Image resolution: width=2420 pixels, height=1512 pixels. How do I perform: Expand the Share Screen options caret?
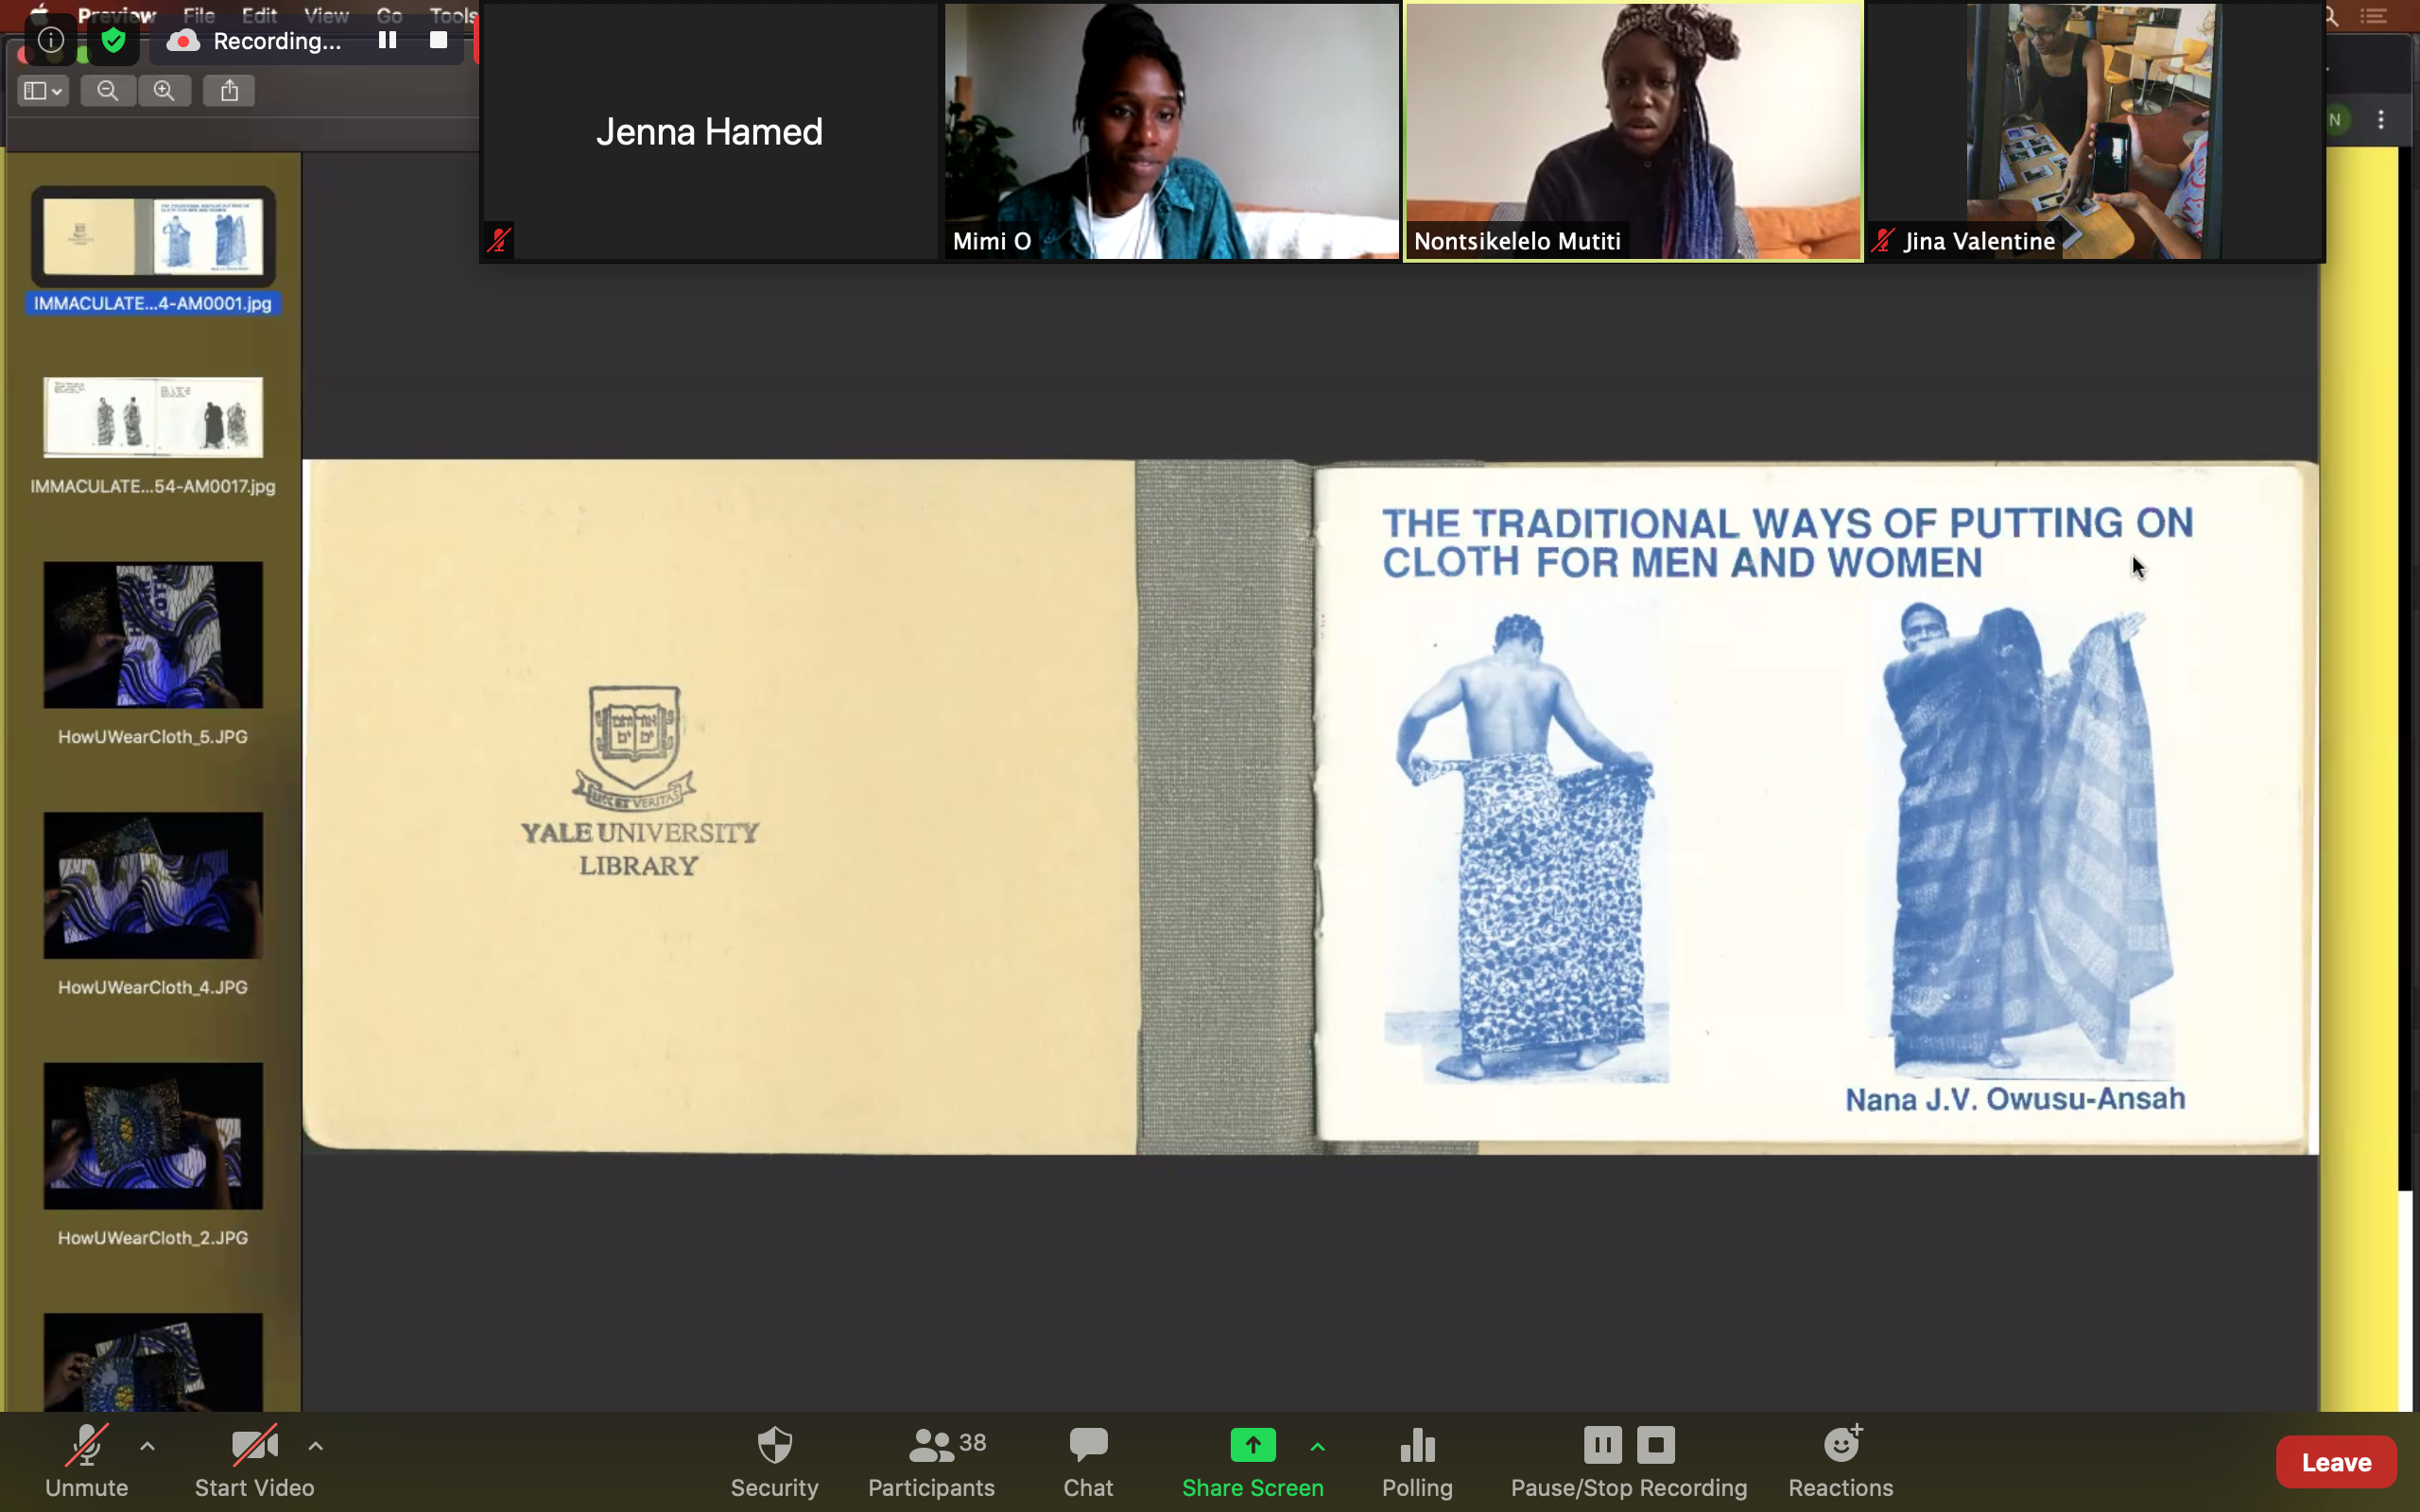[1317, 1447]
